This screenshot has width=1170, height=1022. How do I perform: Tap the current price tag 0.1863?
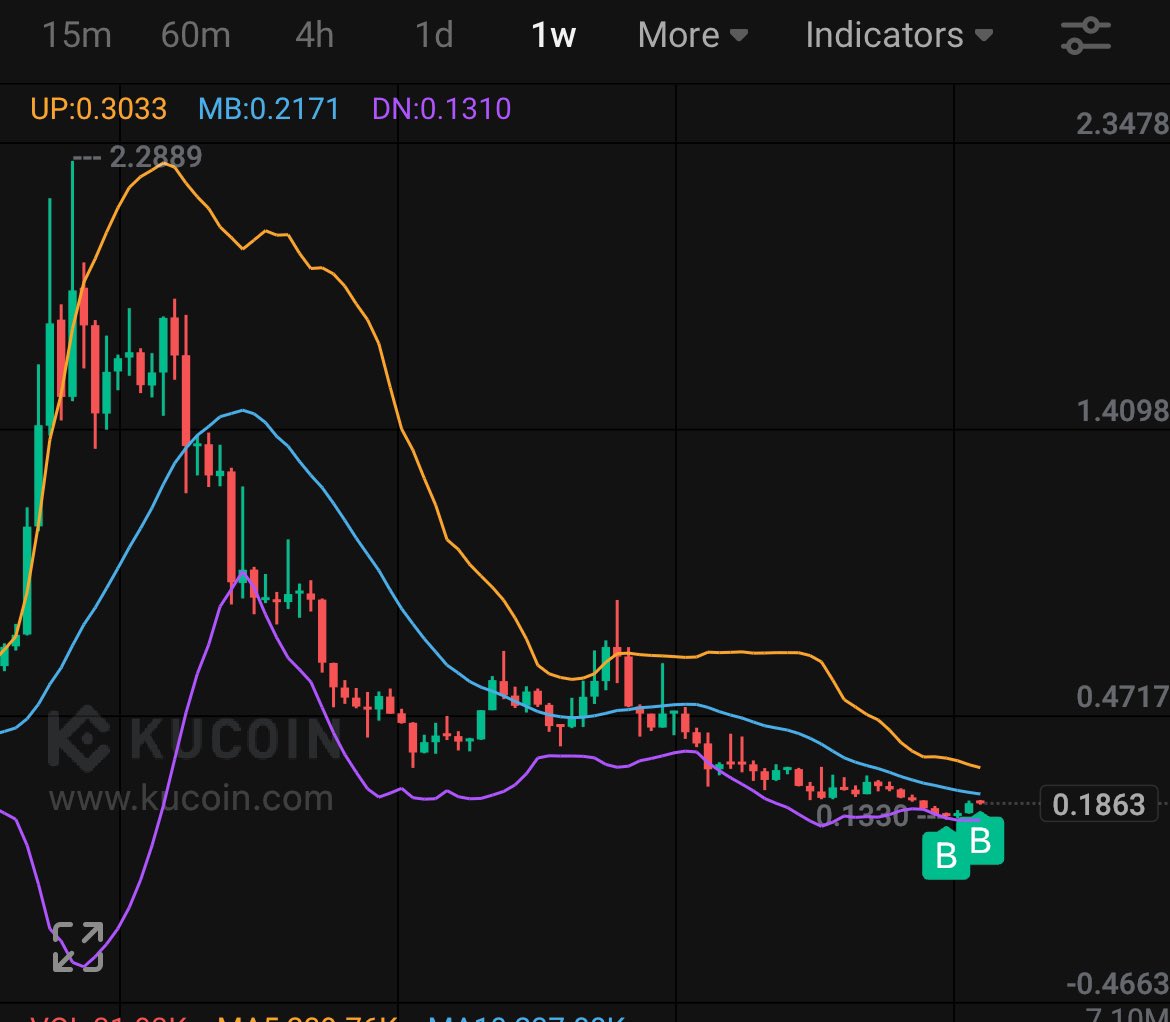1098,804
